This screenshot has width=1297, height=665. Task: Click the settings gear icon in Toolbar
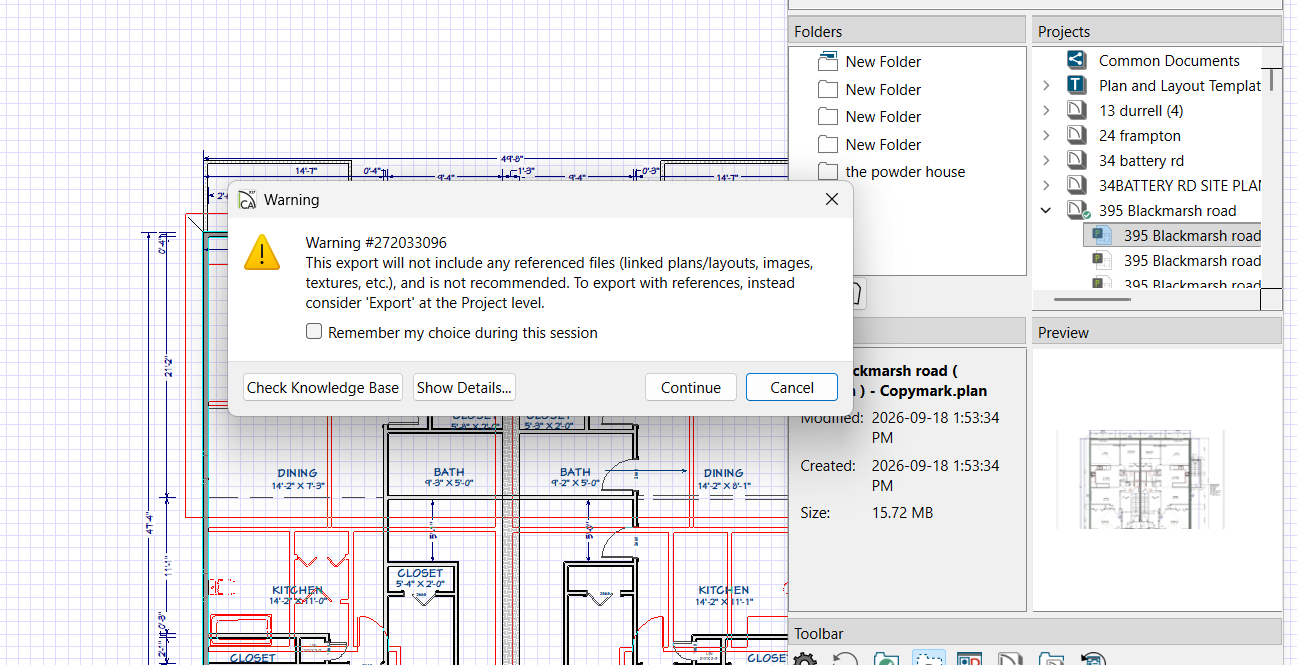(x=804, y=658)
